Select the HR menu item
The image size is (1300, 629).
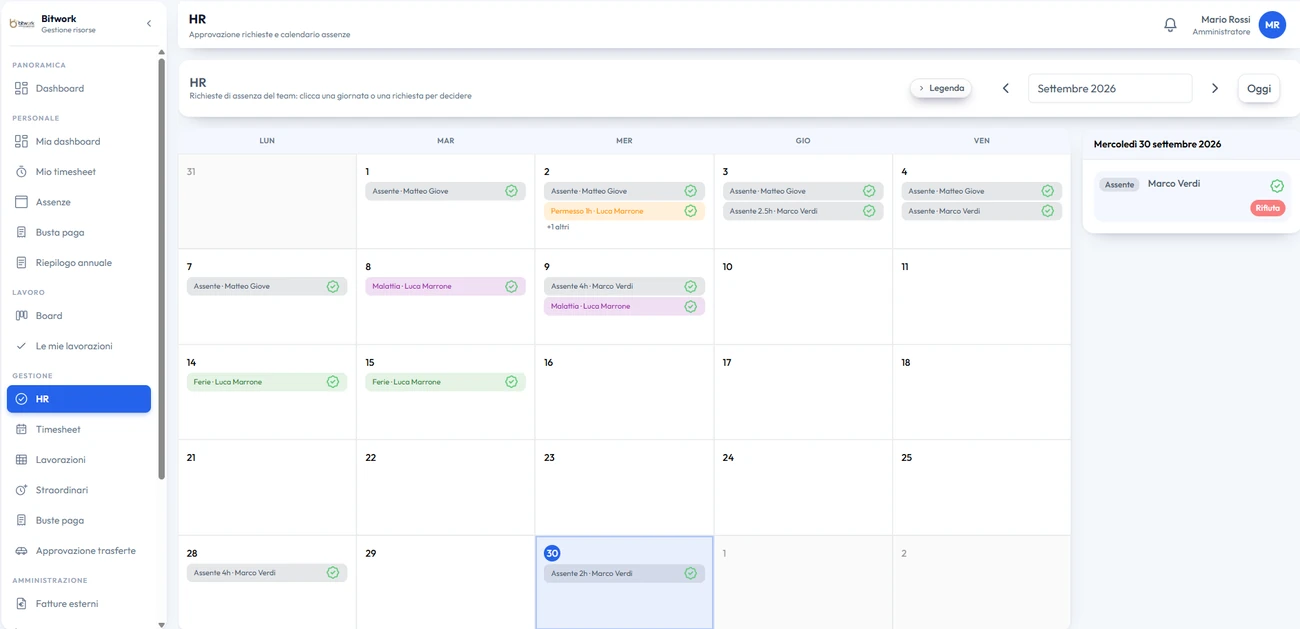79,399
